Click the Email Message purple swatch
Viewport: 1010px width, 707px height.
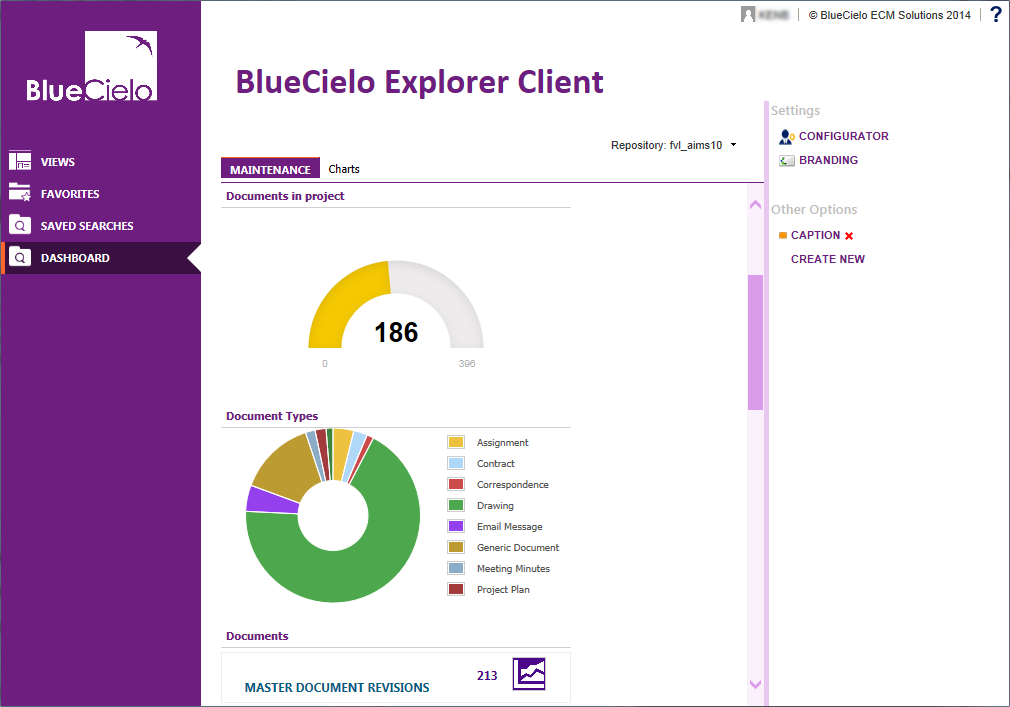point(456,526)
